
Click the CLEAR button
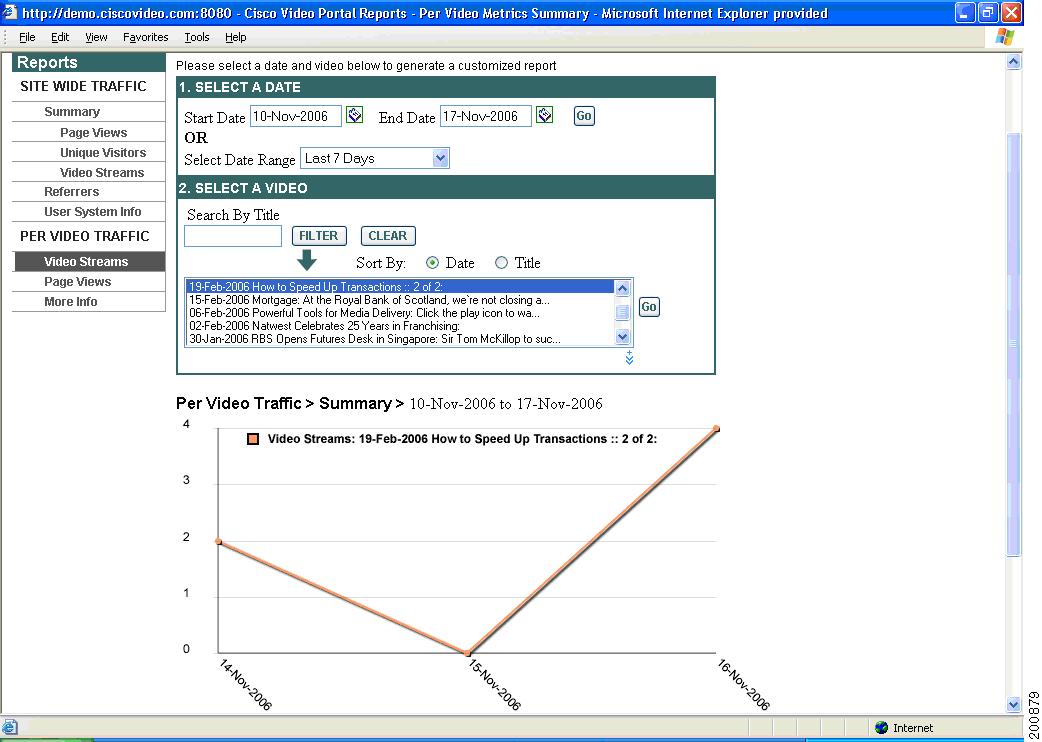[x=388, y=235]
